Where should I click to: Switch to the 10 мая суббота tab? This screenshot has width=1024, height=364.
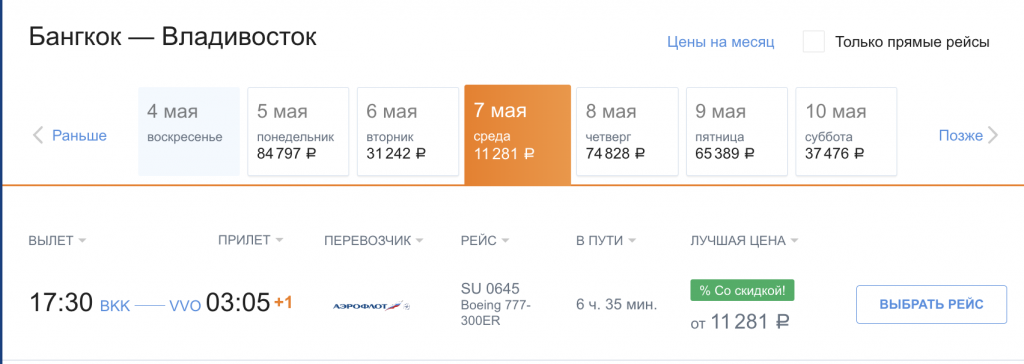[846, 131]
